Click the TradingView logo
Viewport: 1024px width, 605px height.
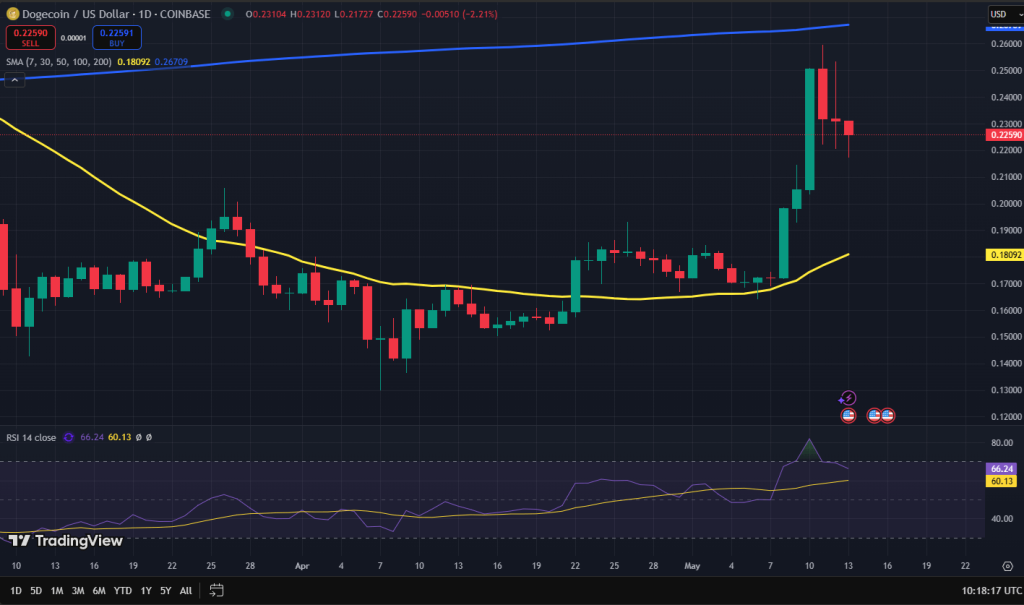click(65, 540)
